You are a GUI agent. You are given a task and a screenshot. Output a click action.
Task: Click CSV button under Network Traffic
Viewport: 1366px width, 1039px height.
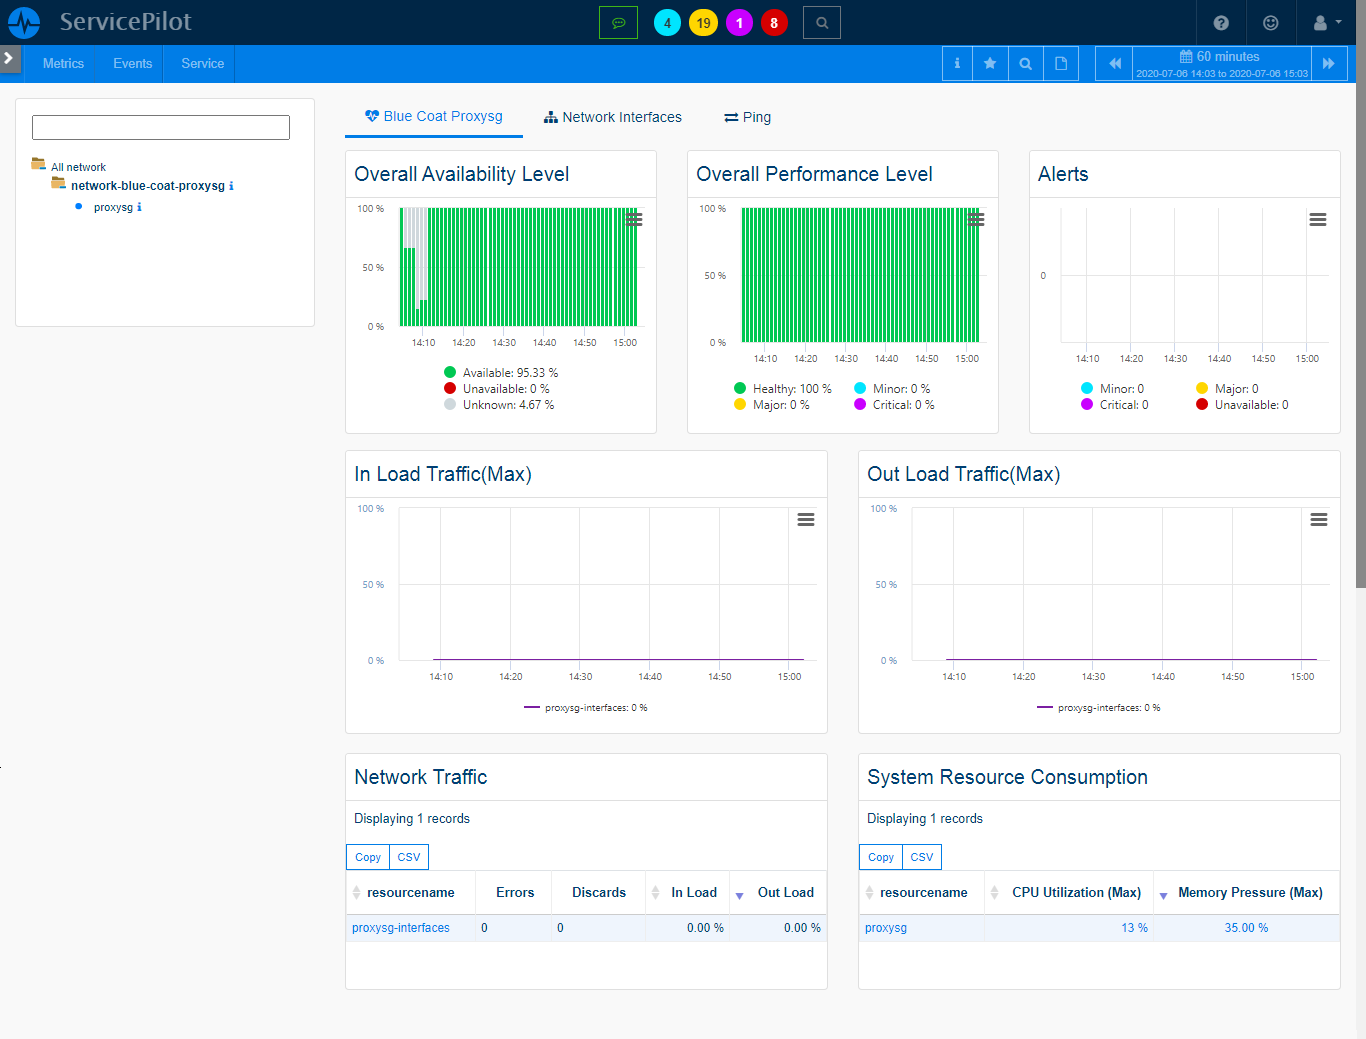click(x=408, y=857)
